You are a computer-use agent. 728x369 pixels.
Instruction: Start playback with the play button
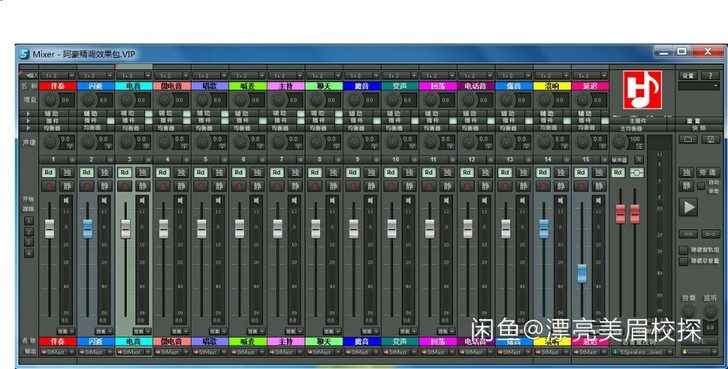[689, 207]
